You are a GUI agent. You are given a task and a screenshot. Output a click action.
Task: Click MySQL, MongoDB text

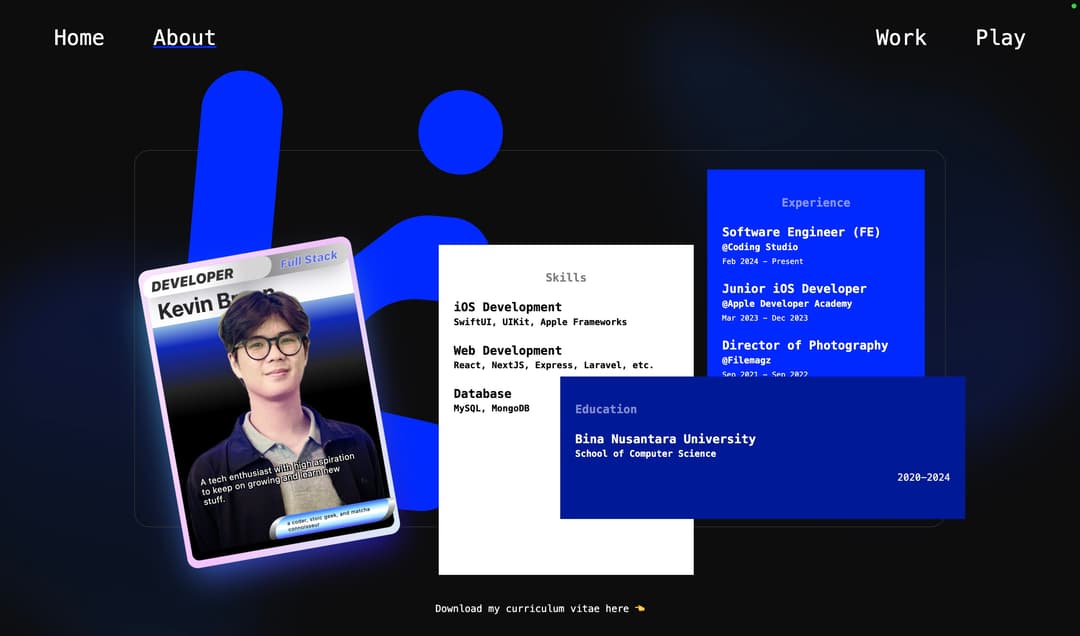click(x=491, y=409)
